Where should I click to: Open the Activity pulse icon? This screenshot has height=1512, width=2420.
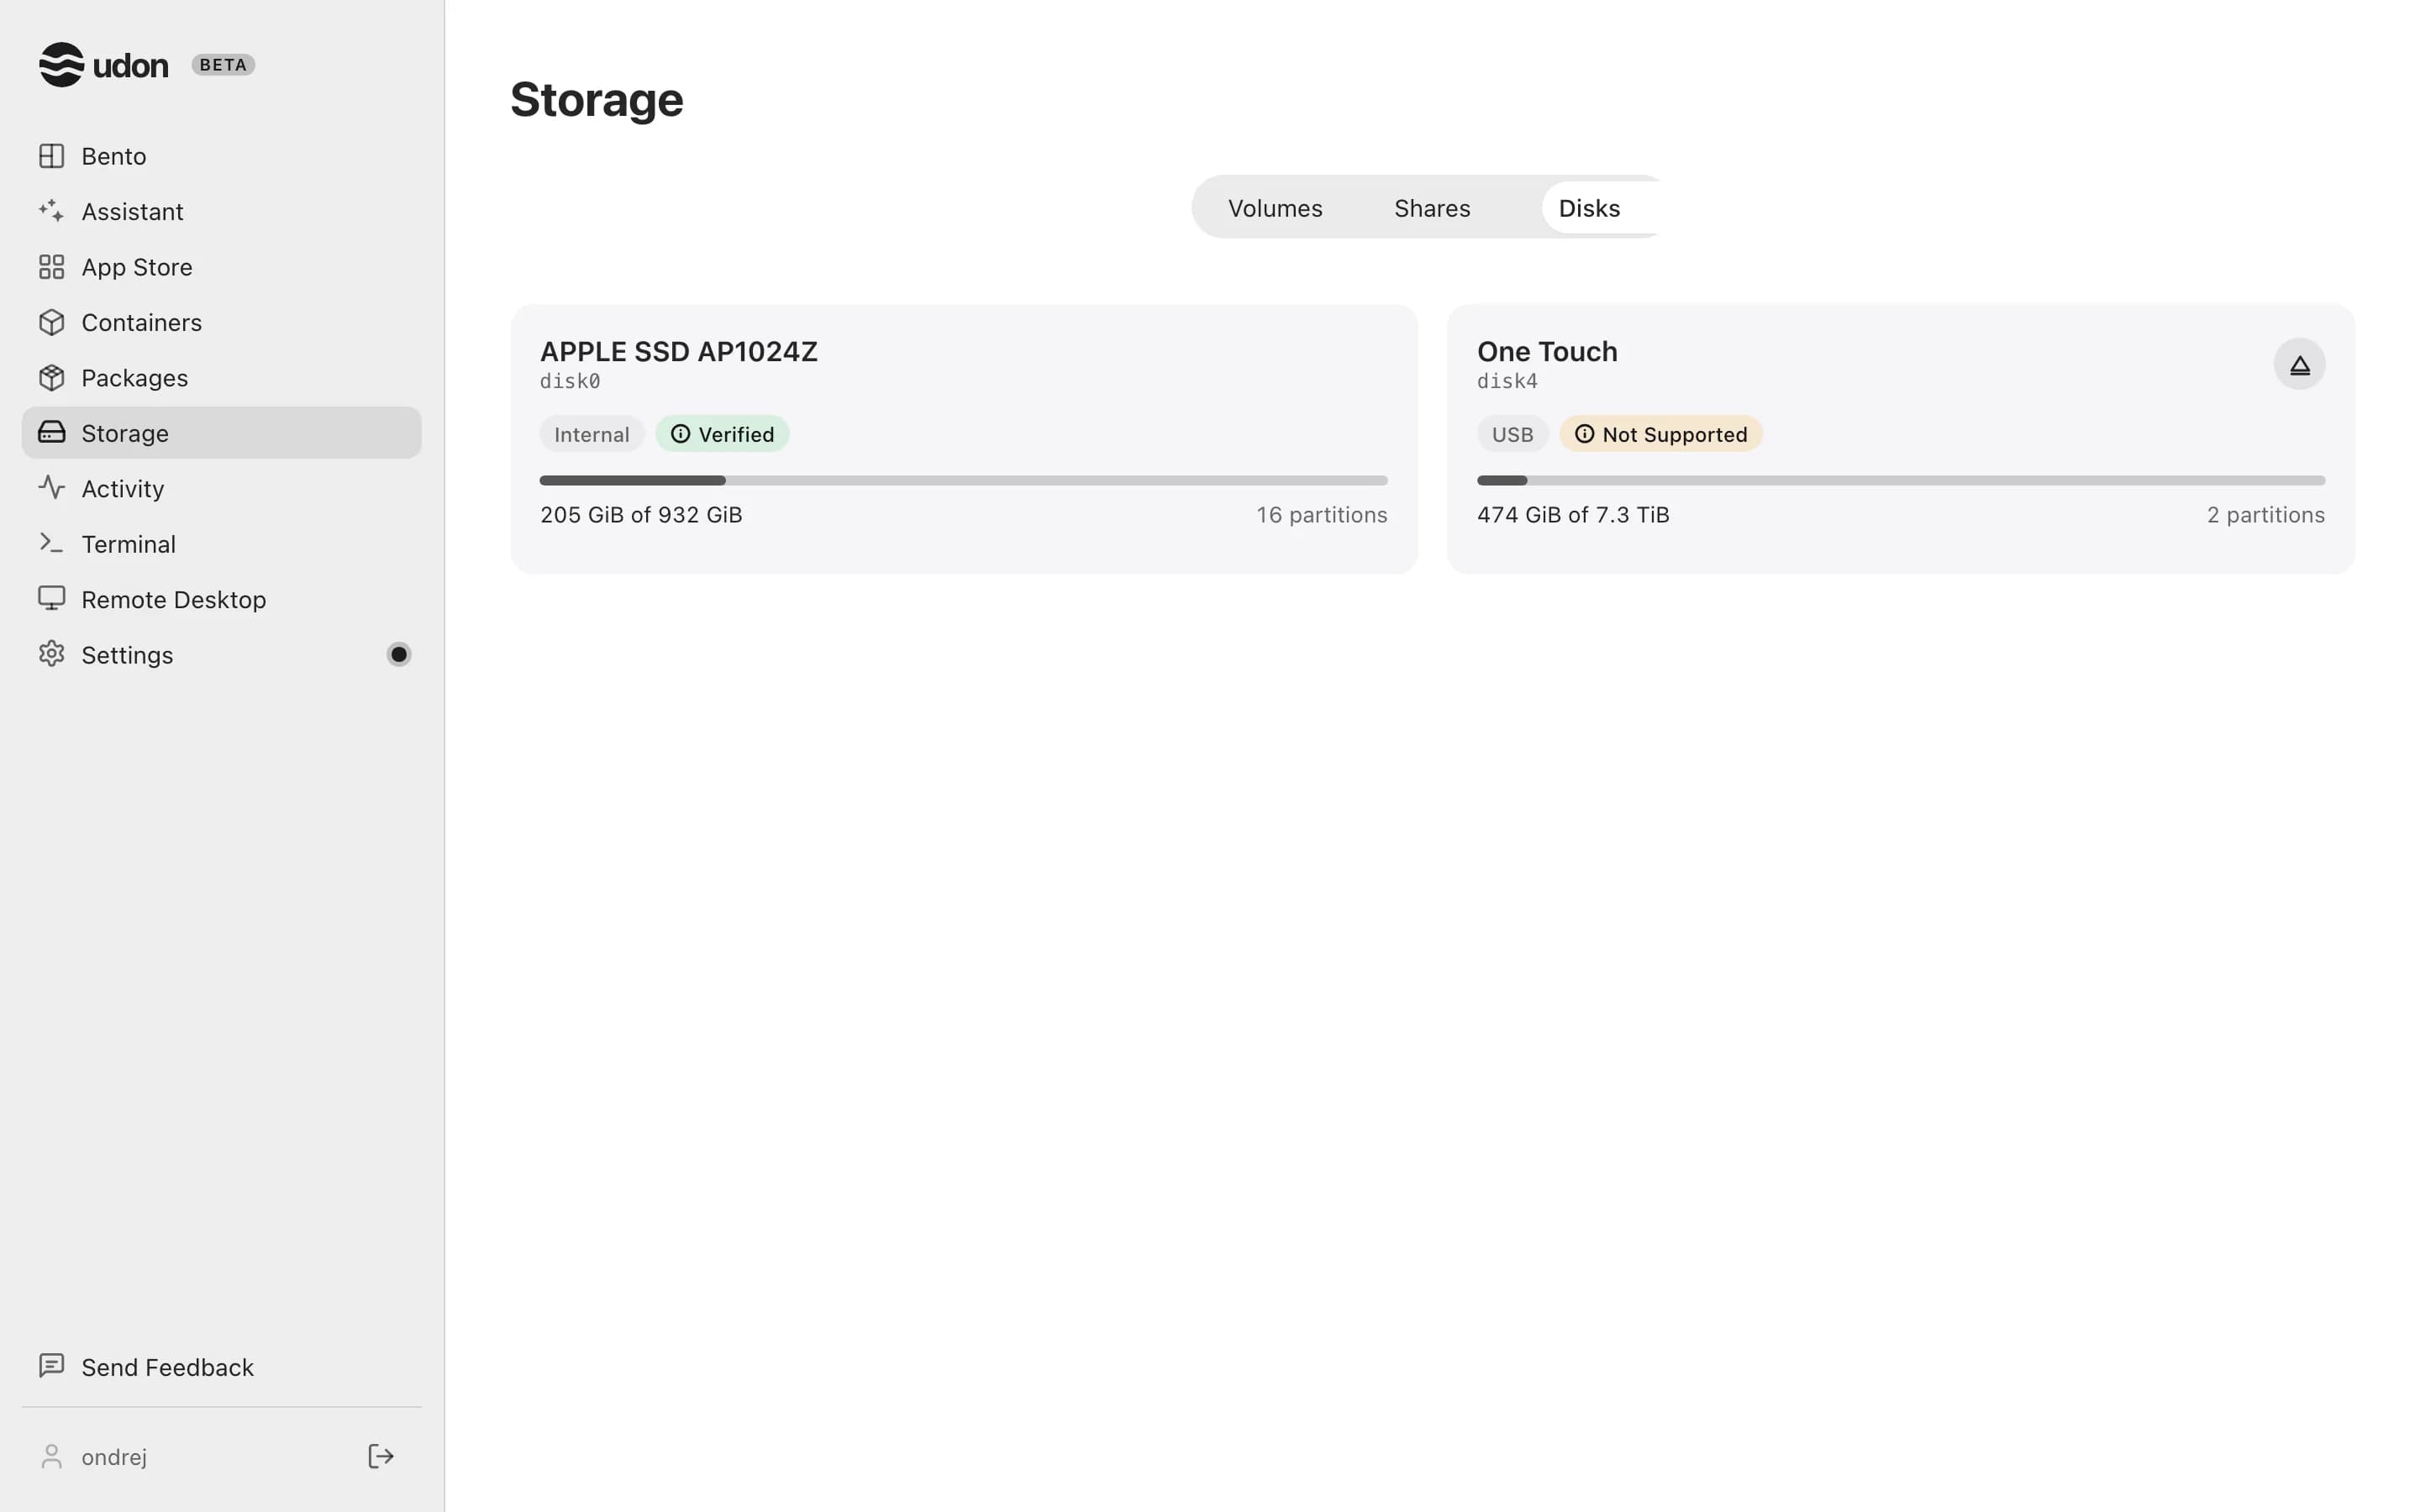click(x=51, y=488)
